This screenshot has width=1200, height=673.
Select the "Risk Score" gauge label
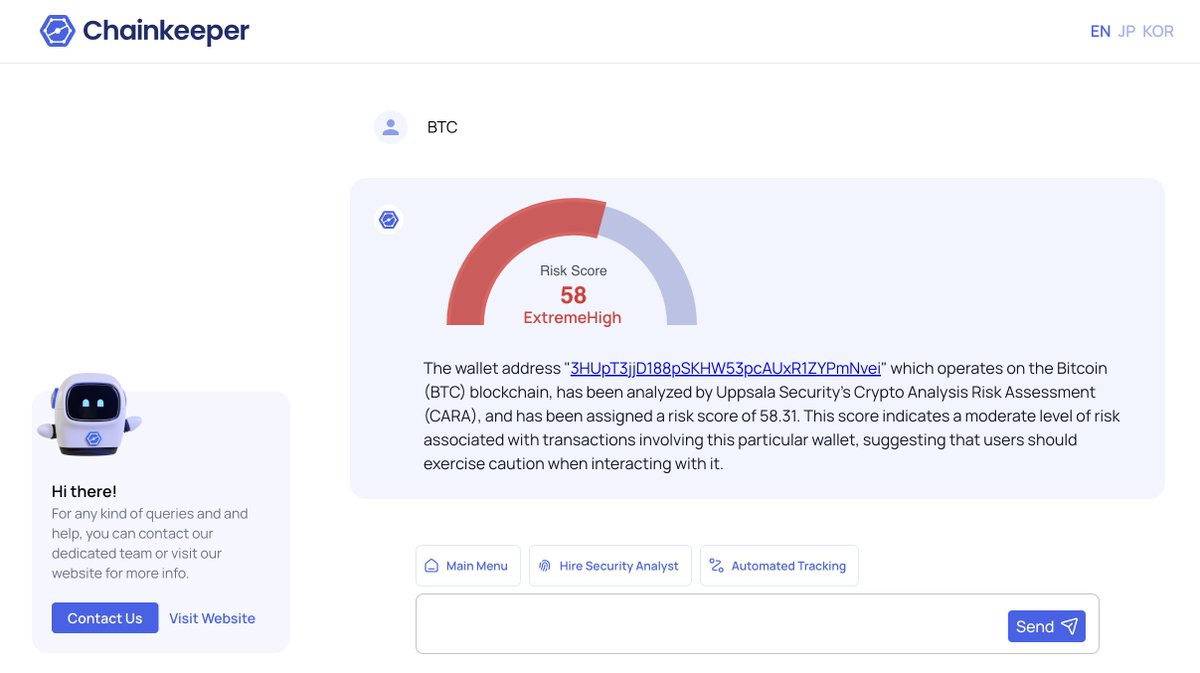coord(573,270)
